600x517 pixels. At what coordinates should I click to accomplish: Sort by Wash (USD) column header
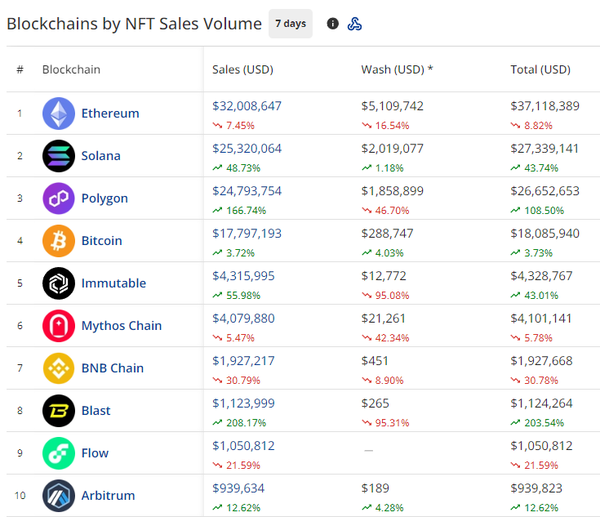[396, 70]
